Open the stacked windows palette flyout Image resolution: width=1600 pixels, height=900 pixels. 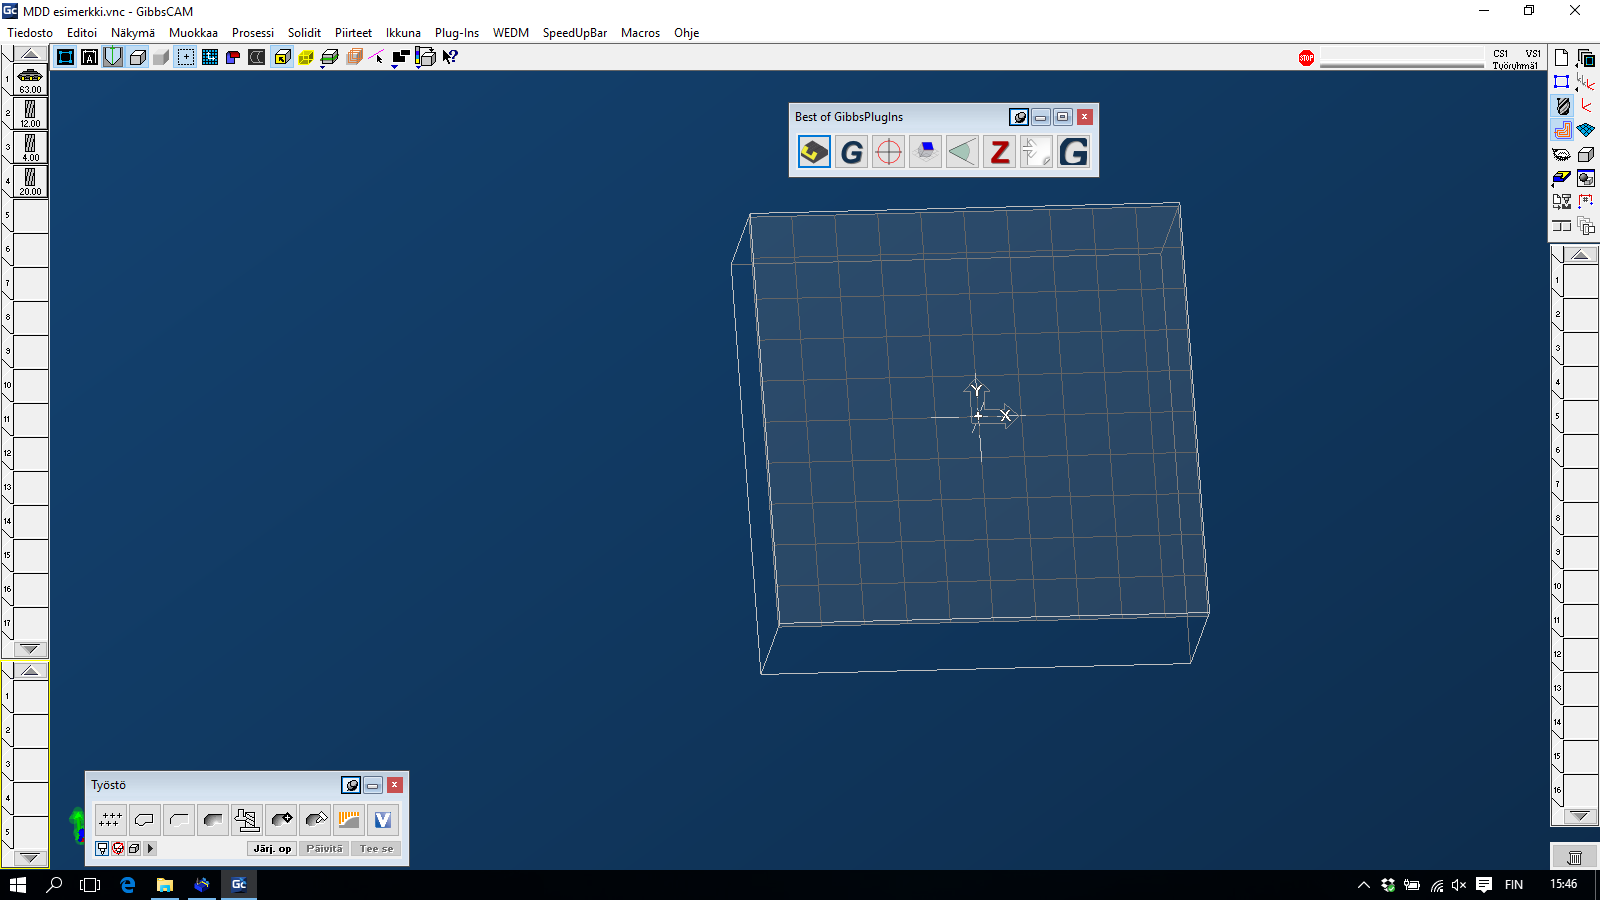point(1586,58)
